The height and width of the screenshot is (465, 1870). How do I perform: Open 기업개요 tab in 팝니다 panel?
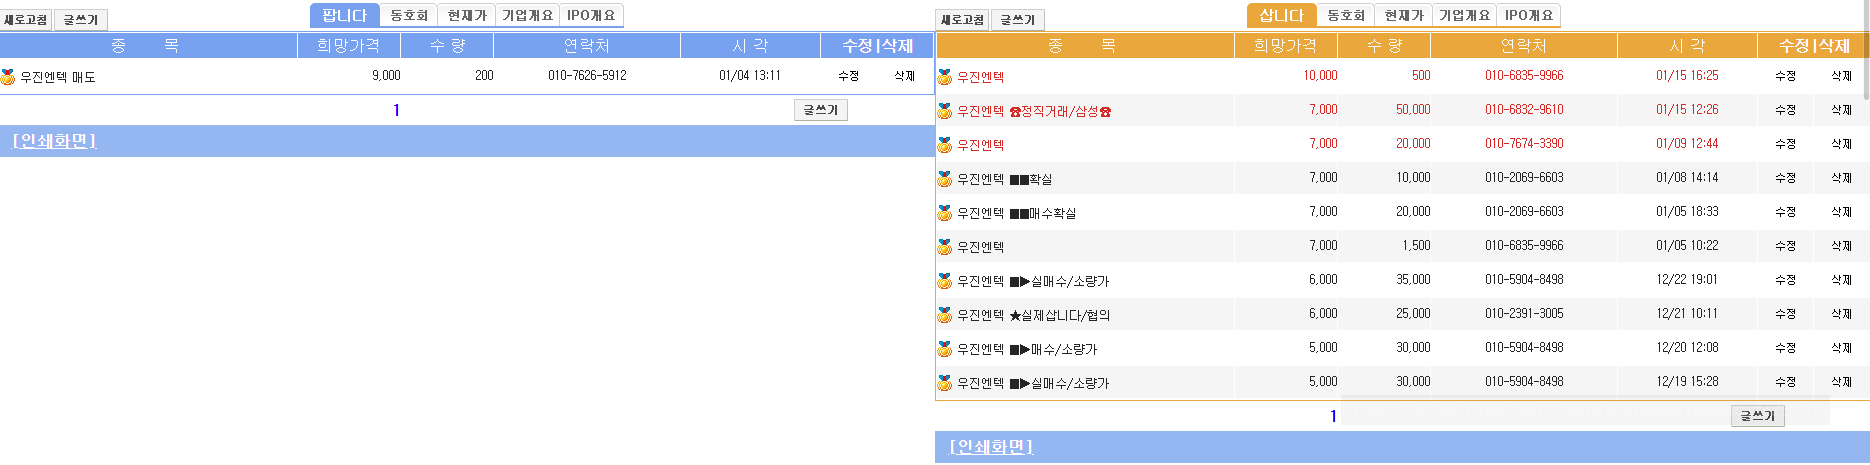click(x=527, y=16)
